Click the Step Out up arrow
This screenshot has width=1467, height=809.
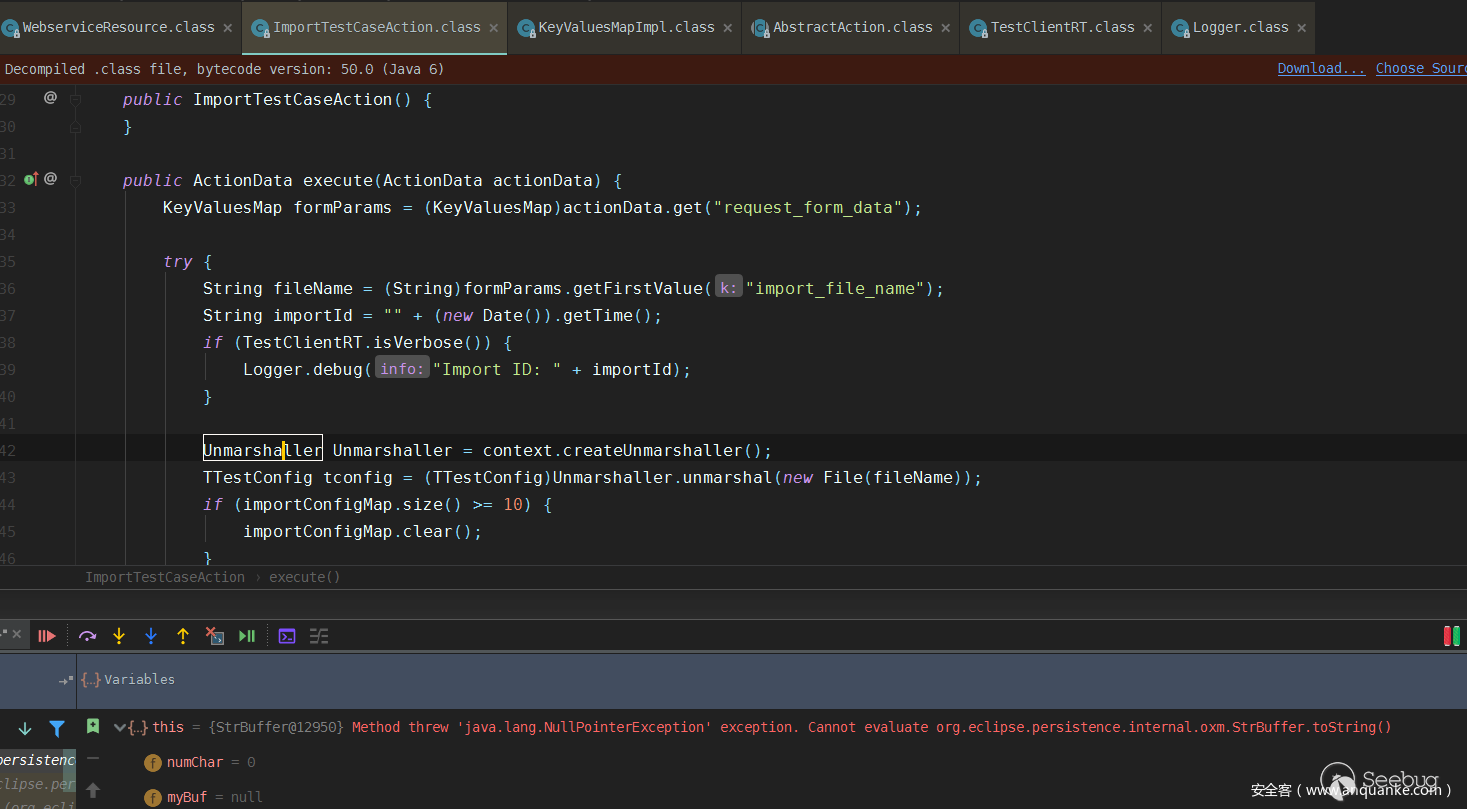coord(183,636)
